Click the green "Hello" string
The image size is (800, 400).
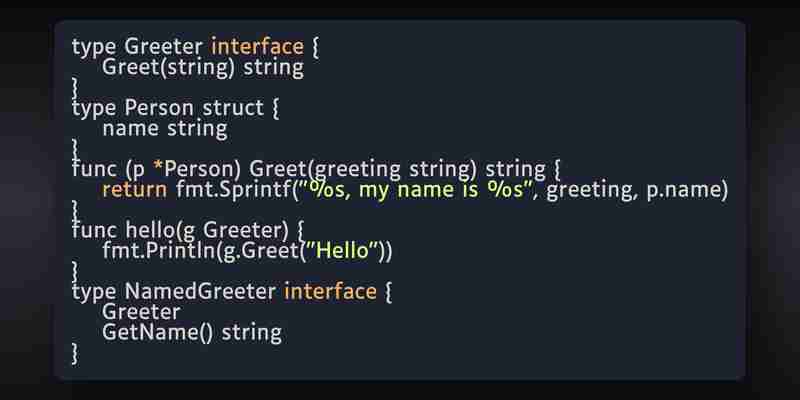coord(344,251)
